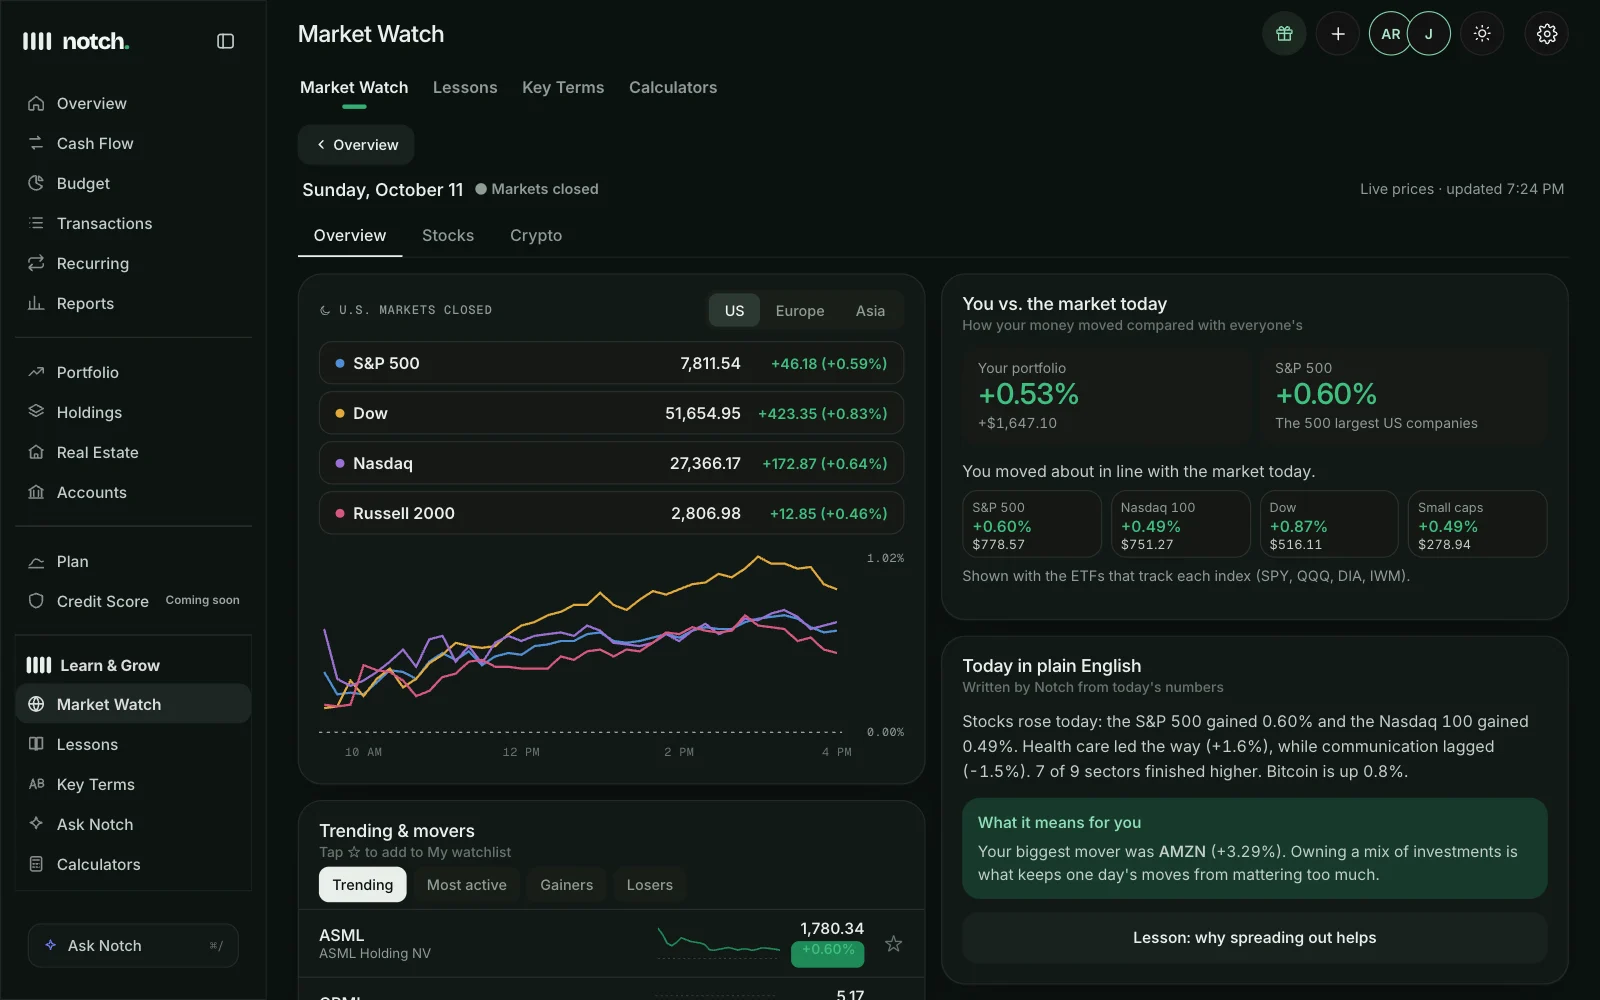1600x1000 pixels.
Task: Select Market Watch top tab
Action: [354, 87]
